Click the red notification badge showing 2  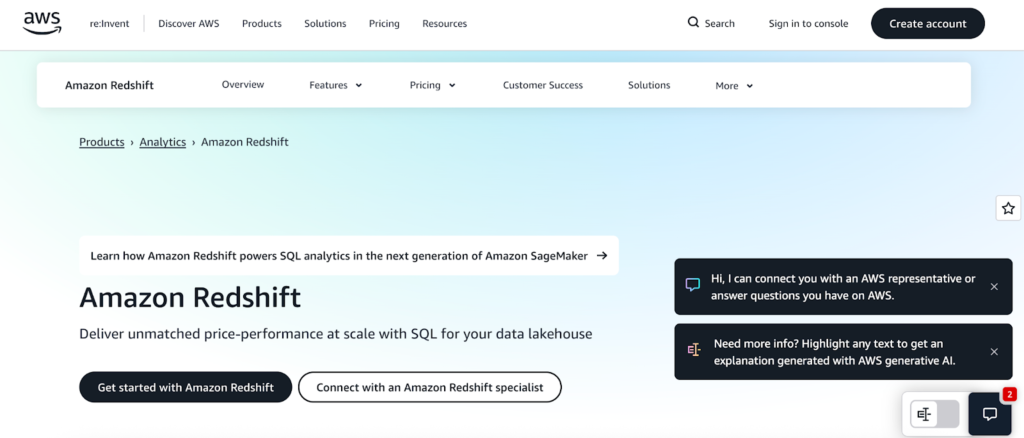pos(1009,394)
